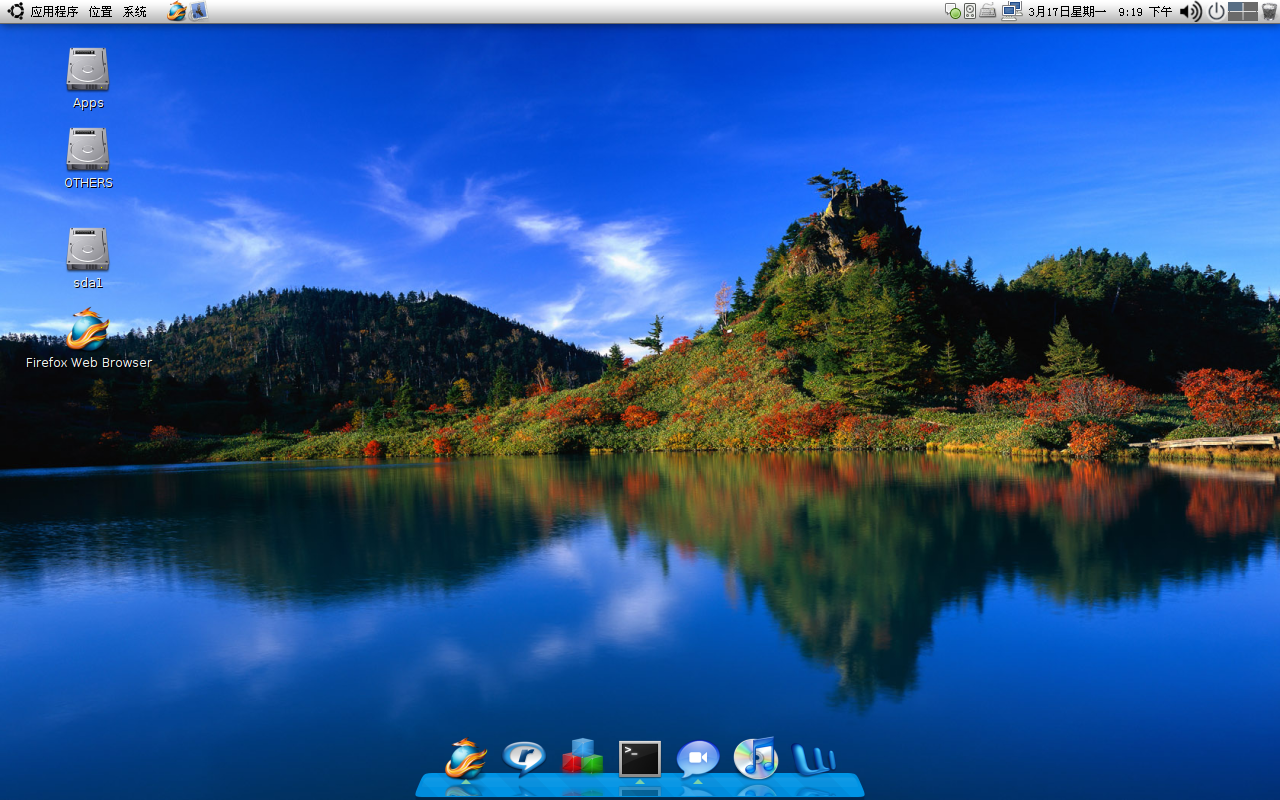The width and height of the screenshot is (1280, 800).
Task: Open the blue W app in dock
Action: pos(814,759)
